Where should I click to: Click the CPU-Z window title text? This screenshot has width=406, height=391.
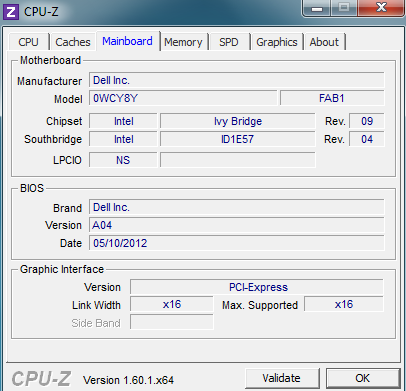point(41,12)
